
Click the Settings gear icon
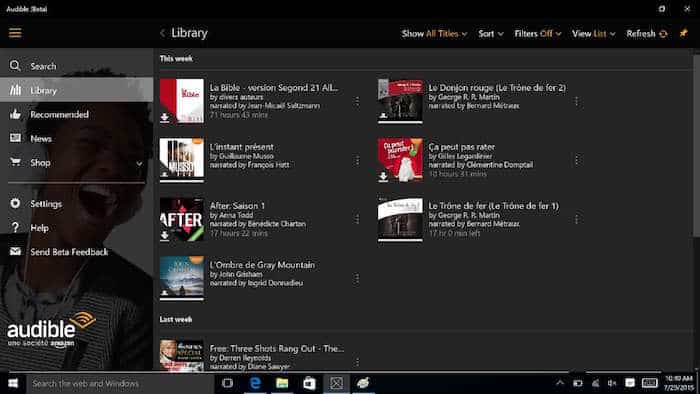point(15,203)
